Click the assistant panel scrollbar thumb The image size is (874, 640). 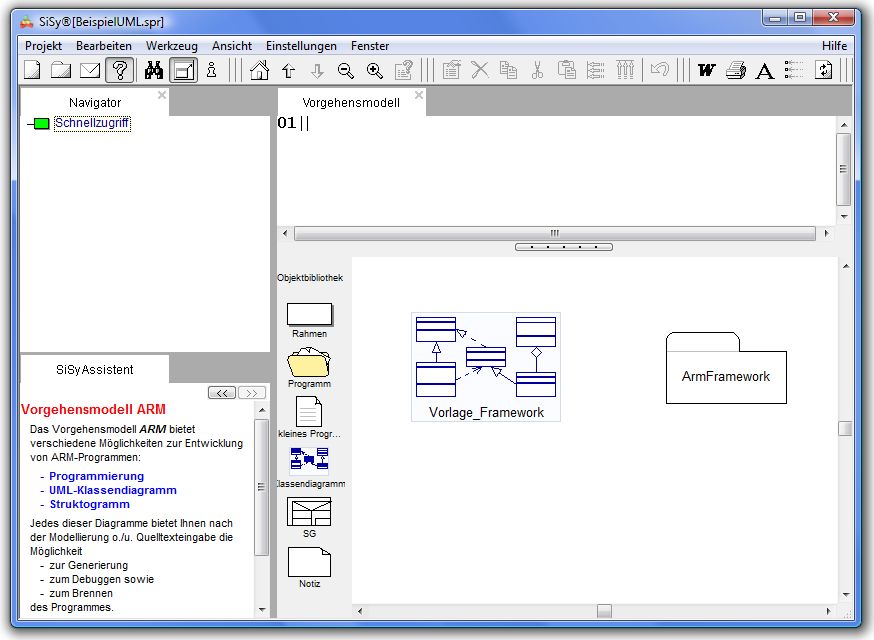(x=261, y=487)
